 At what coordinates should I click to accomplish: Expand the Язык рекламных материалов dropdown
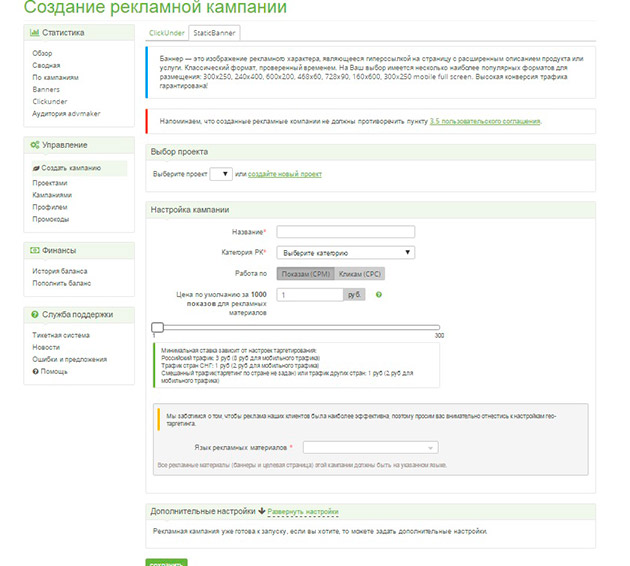(370, 447)
